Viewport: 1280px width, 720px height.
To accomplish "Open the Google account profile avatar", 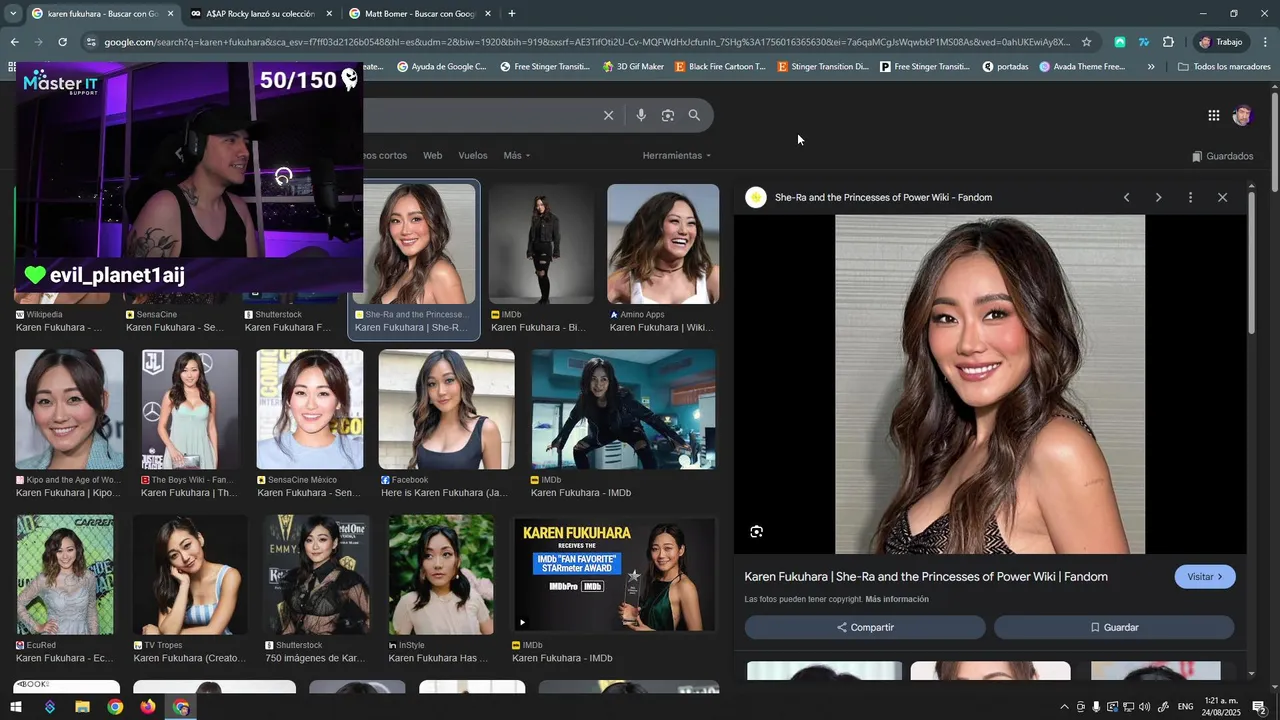I will (1242, 116).
